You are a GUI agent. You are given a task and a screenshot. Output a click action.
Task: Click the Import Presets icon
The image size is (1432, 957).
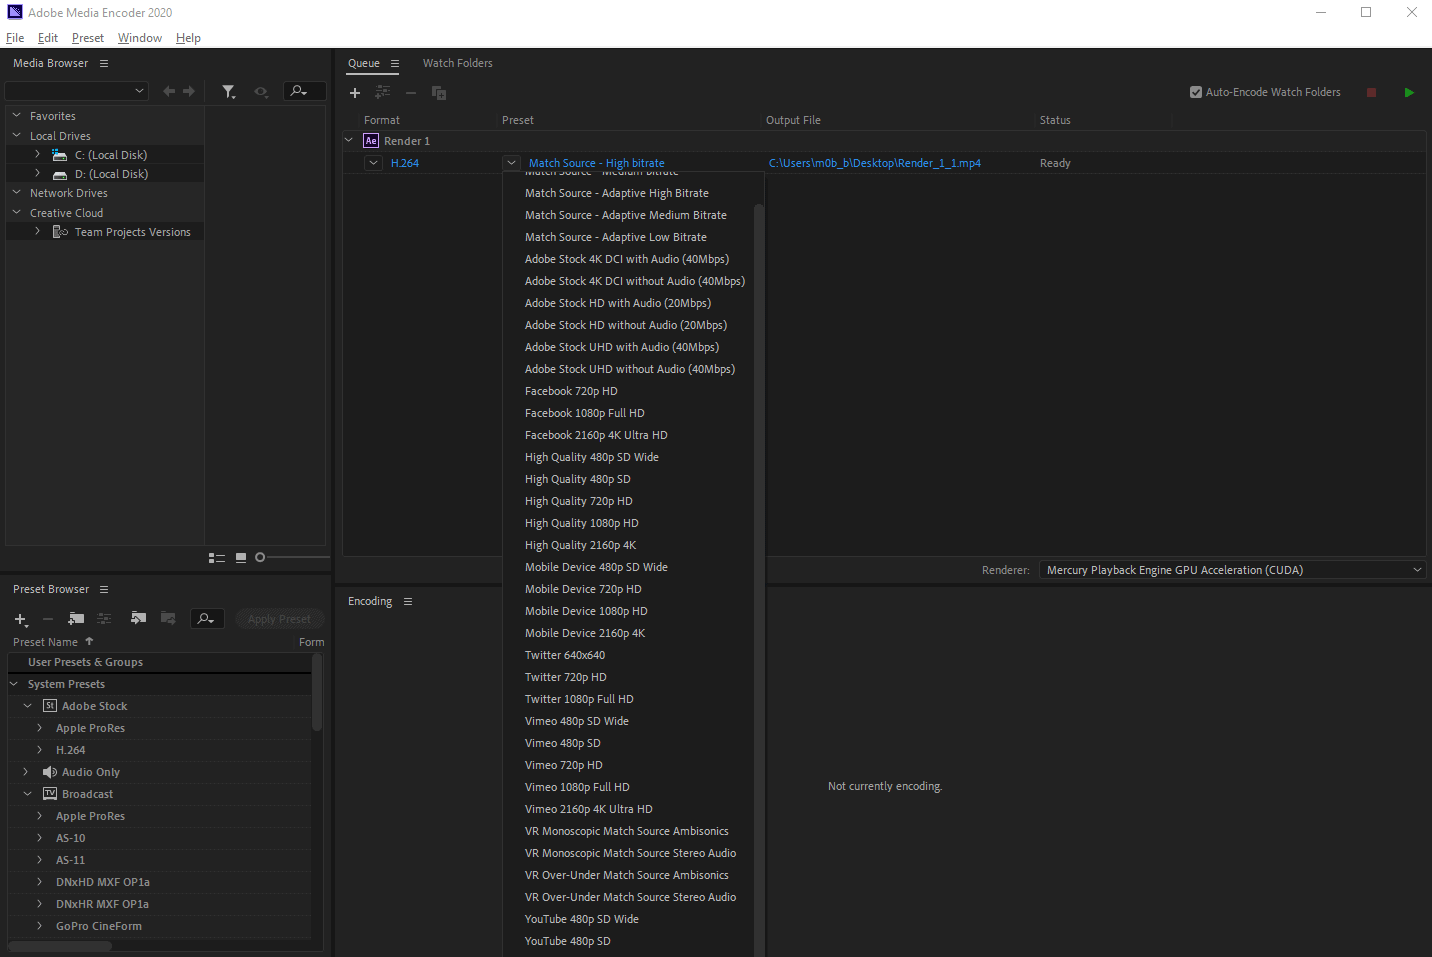(138, 618)
